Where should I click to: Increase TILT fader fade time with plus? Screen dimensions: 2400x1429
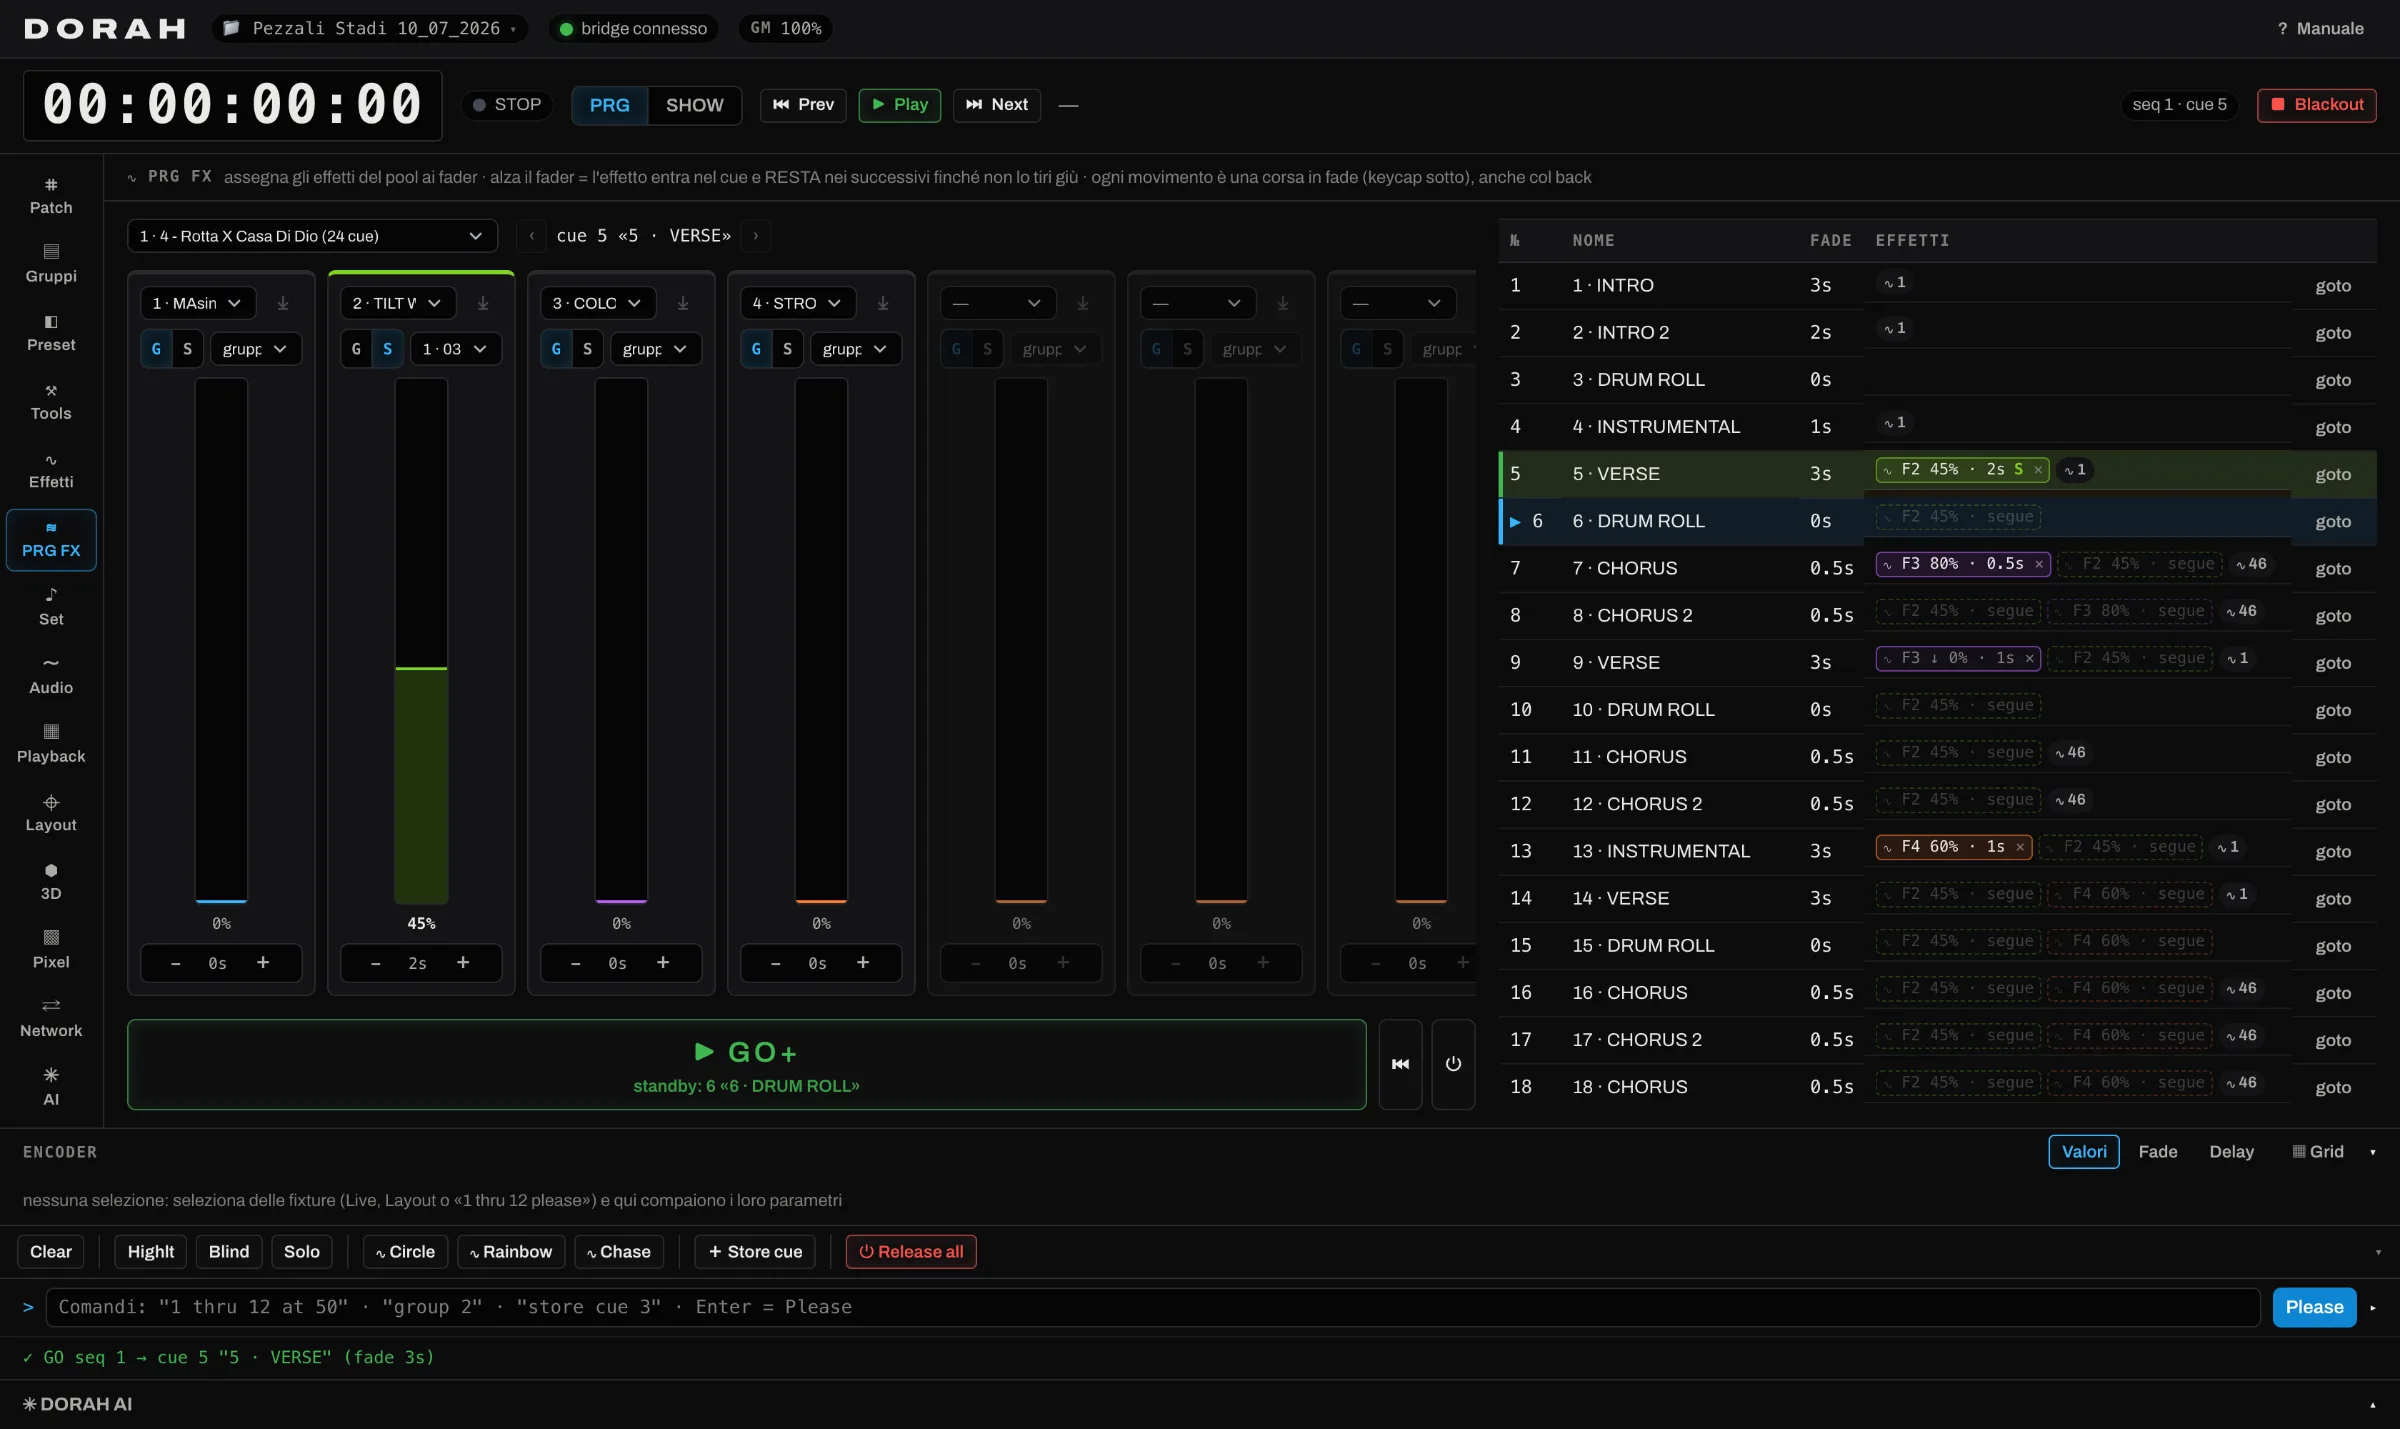tap(463, 963)
